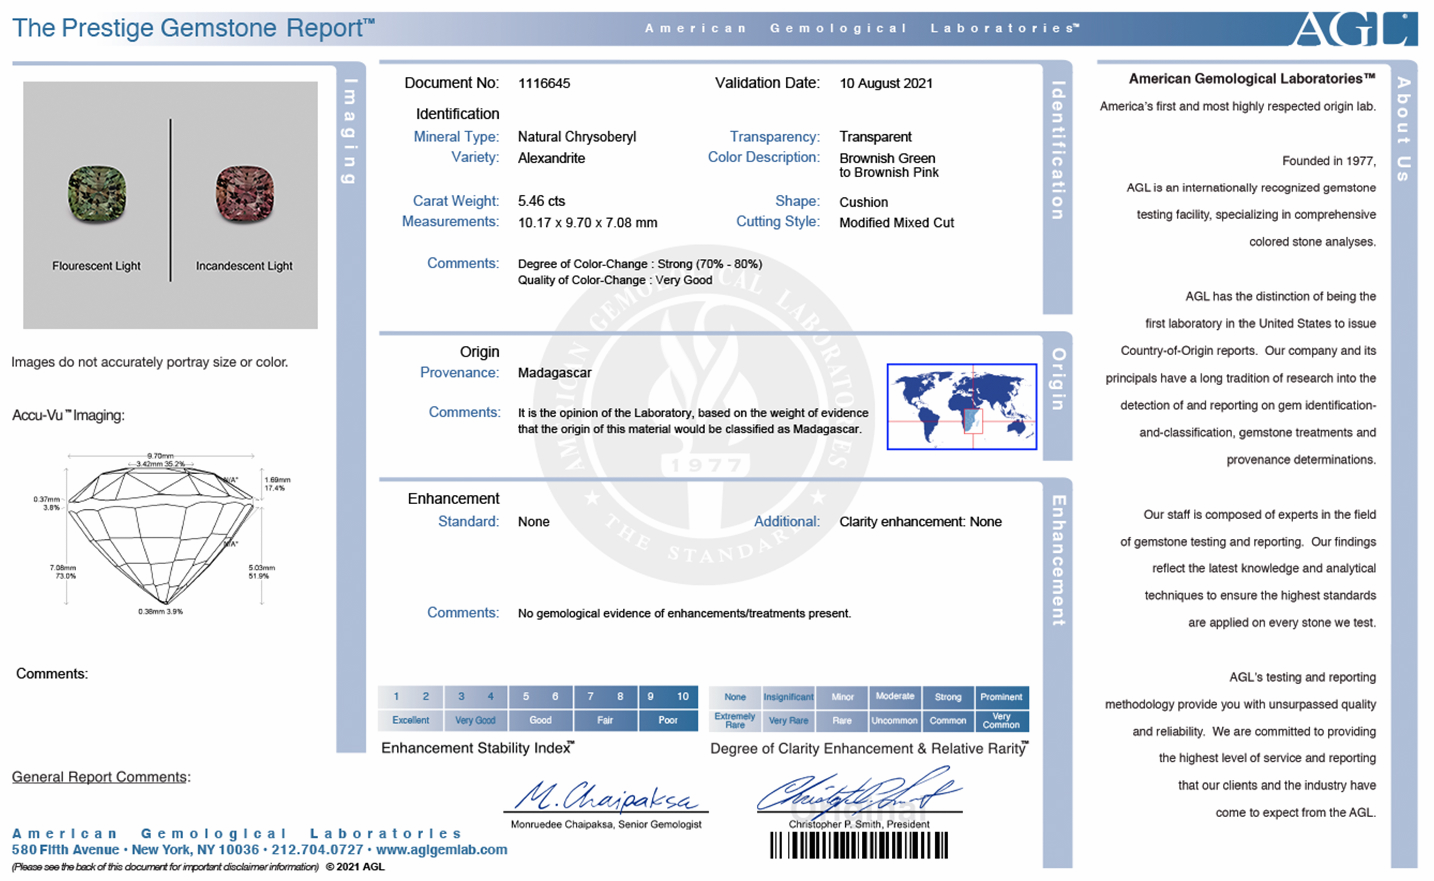Click the Provenance value Madagascar
The image size is (1434, 881).
(555, 373)
